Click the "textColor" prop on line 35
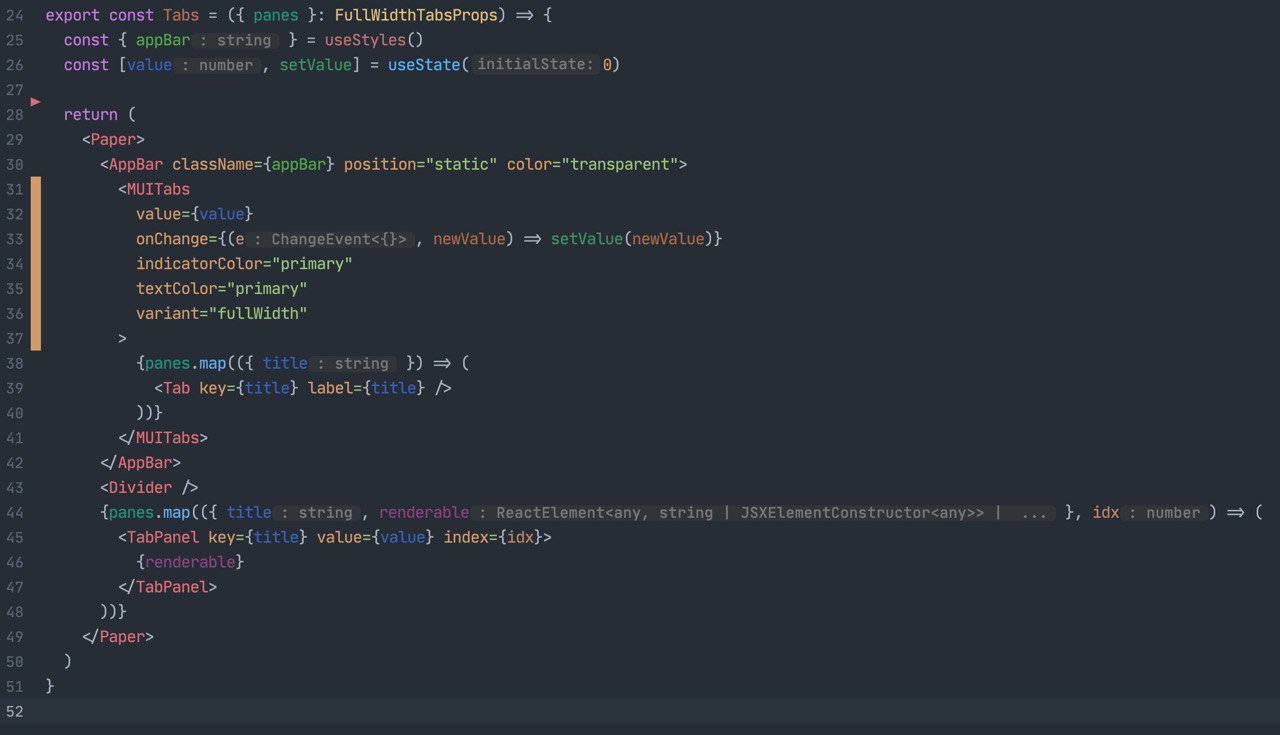1280x735 pixels. pyautogui.click(x=176, y=289)
